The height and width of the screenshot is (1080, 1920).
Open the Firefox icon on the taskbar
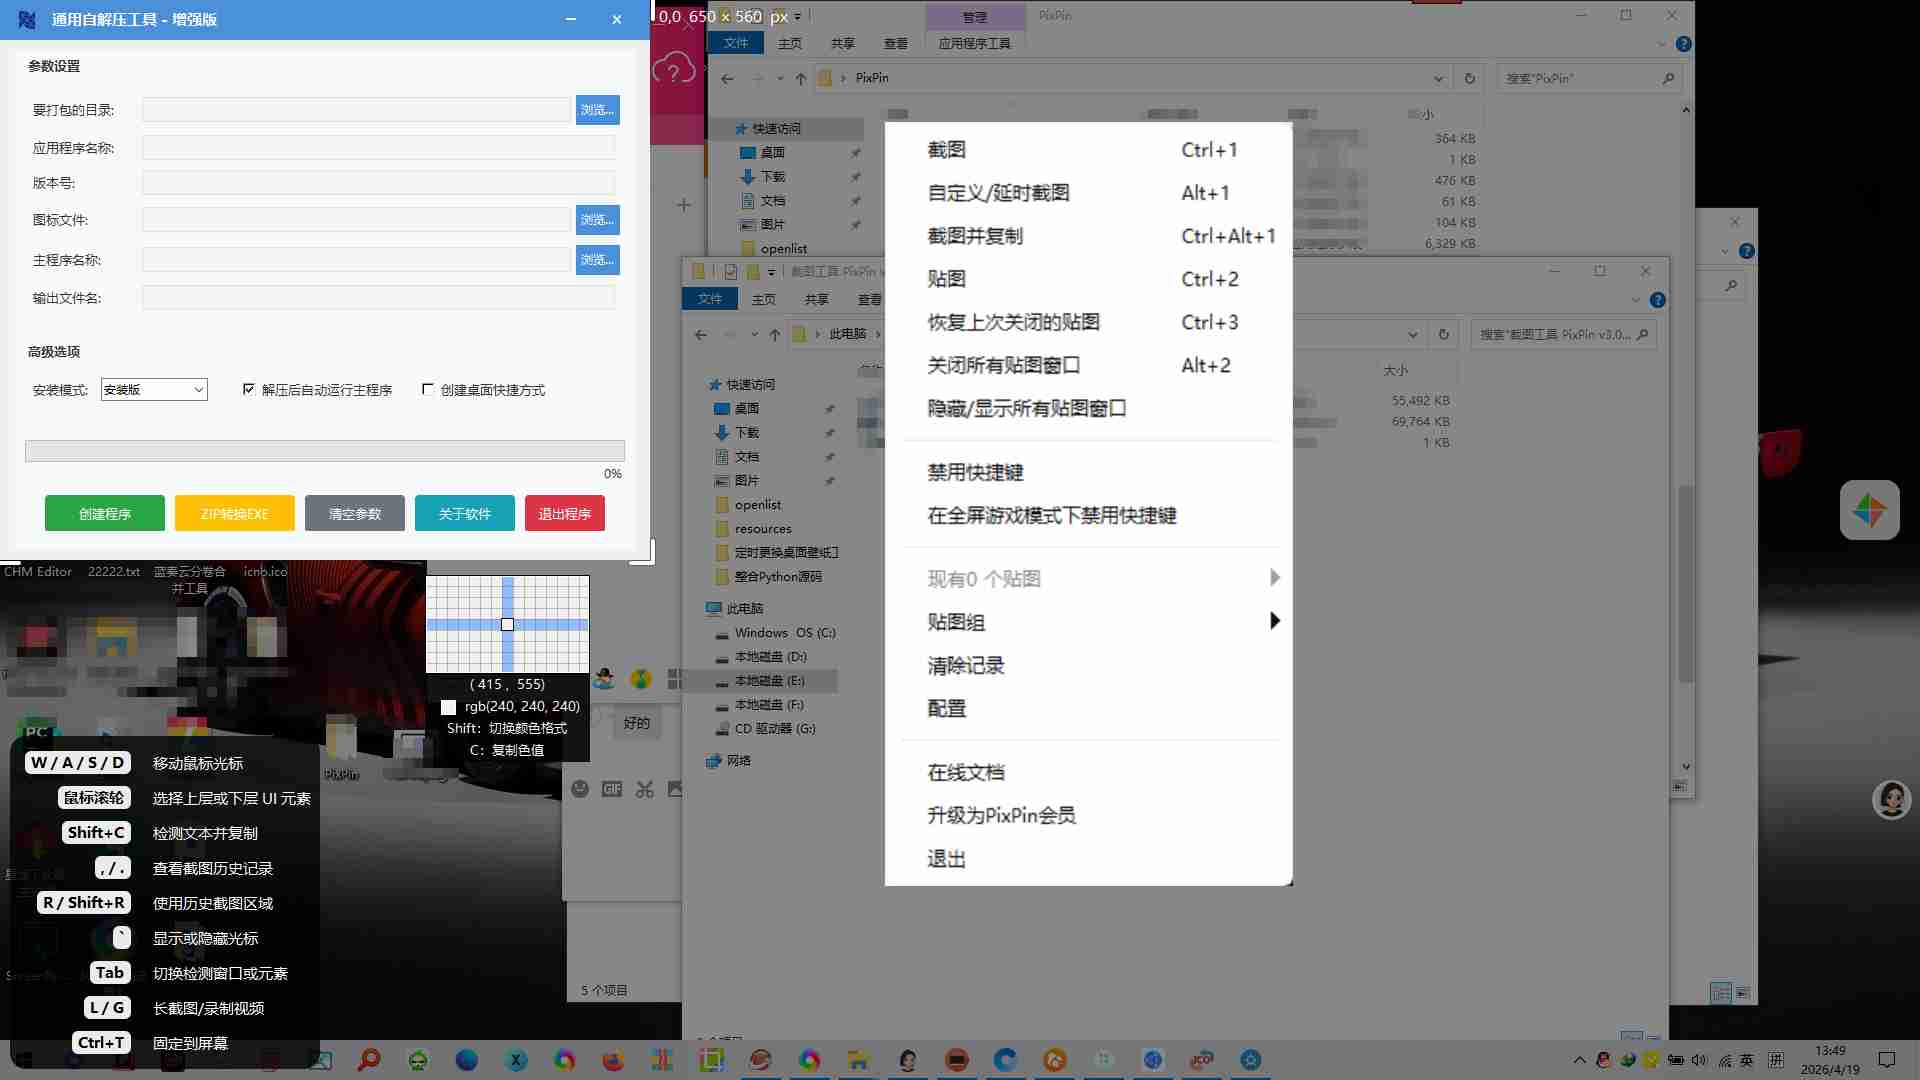coord(613,1060)
